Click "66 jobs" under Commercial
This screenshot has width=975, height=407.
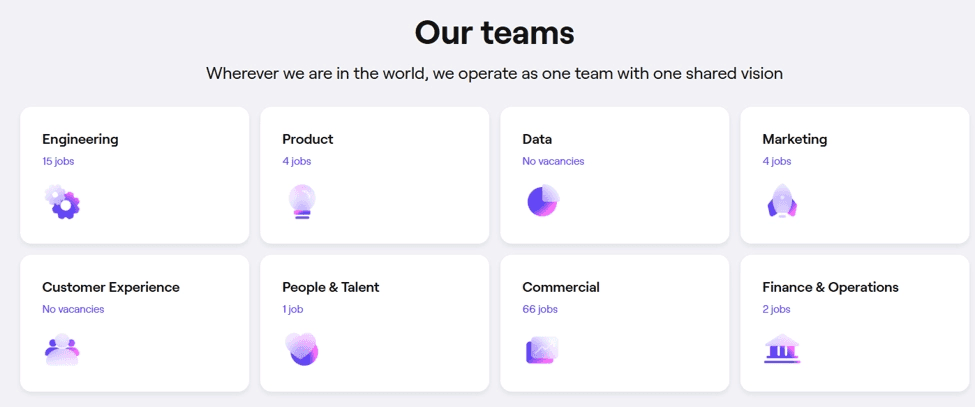coord(540,309)
